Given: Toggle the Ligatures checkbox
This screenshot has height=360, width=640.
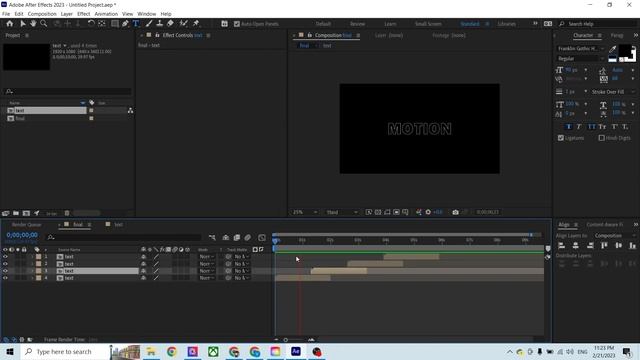Looking at the screenshot, I should [x=561, y=138].
